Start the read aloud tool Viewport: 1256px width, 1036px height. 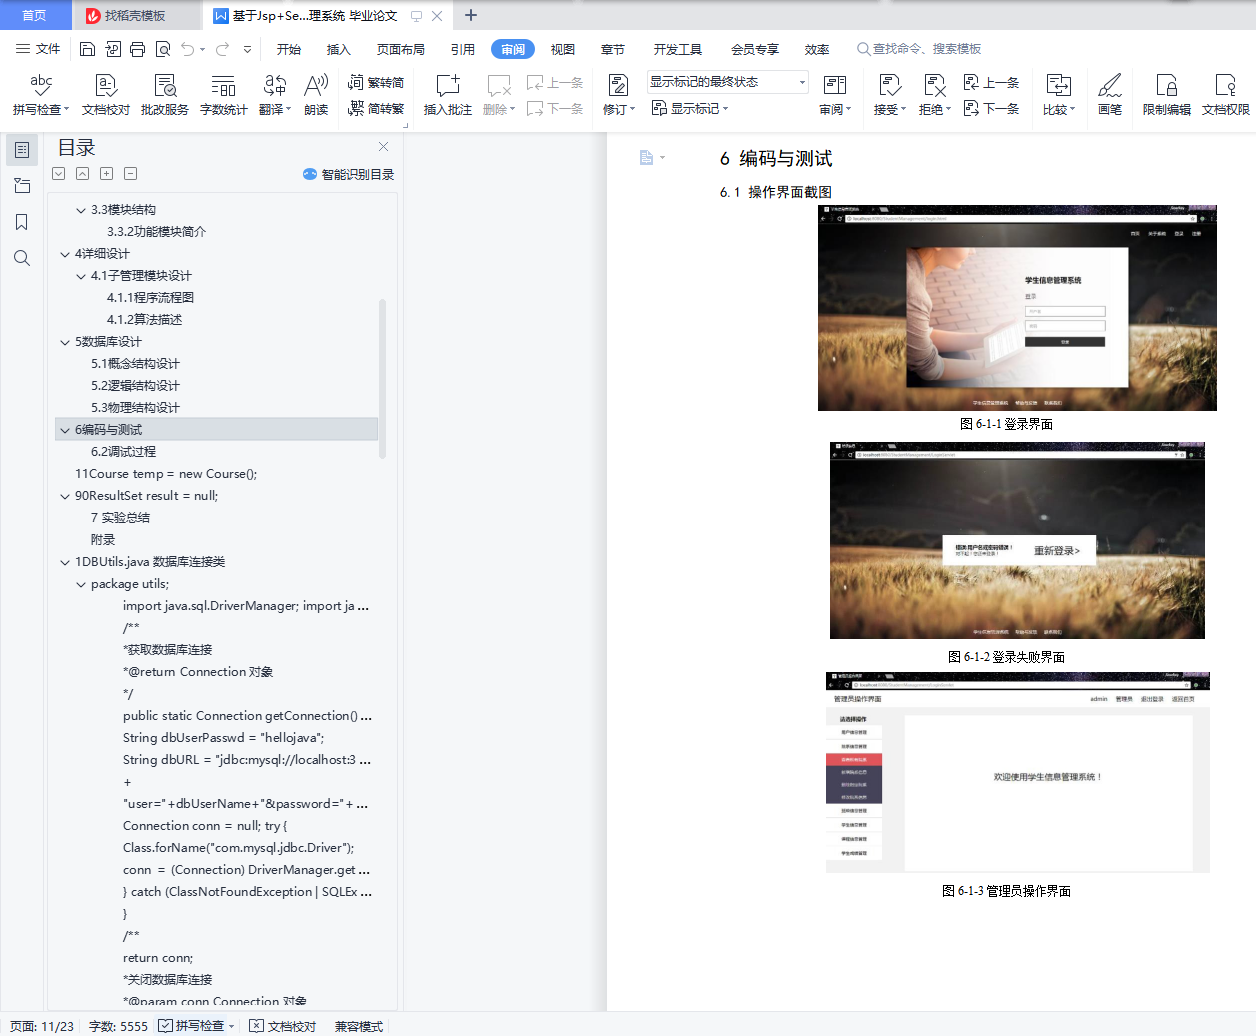click(x=316, y=95)
